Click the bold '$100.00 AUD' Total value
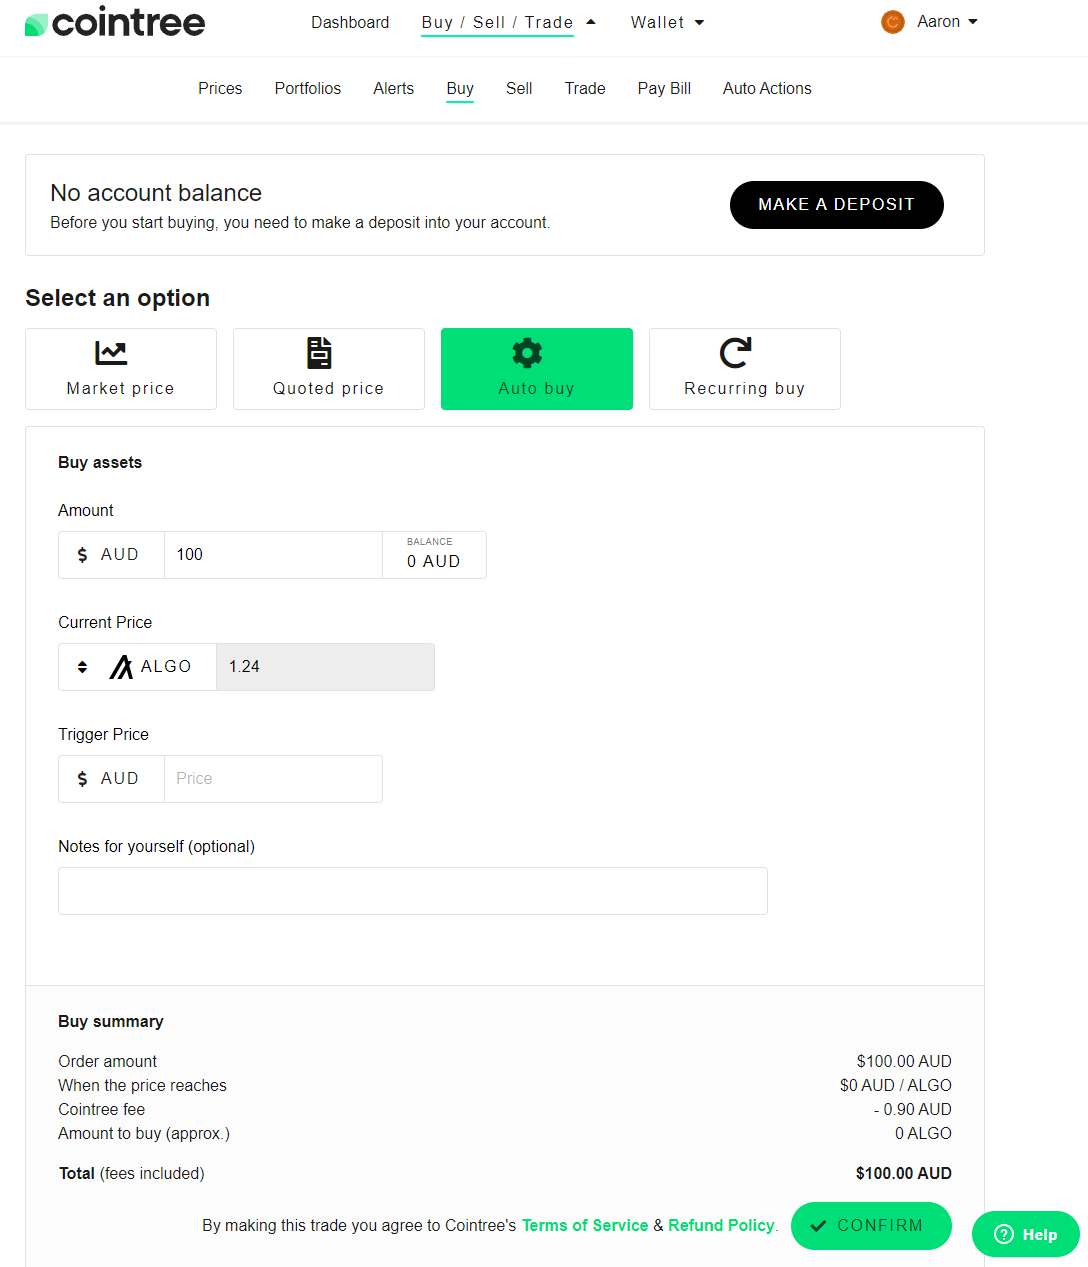The image size is (1088, 1267). point(904,1174)
